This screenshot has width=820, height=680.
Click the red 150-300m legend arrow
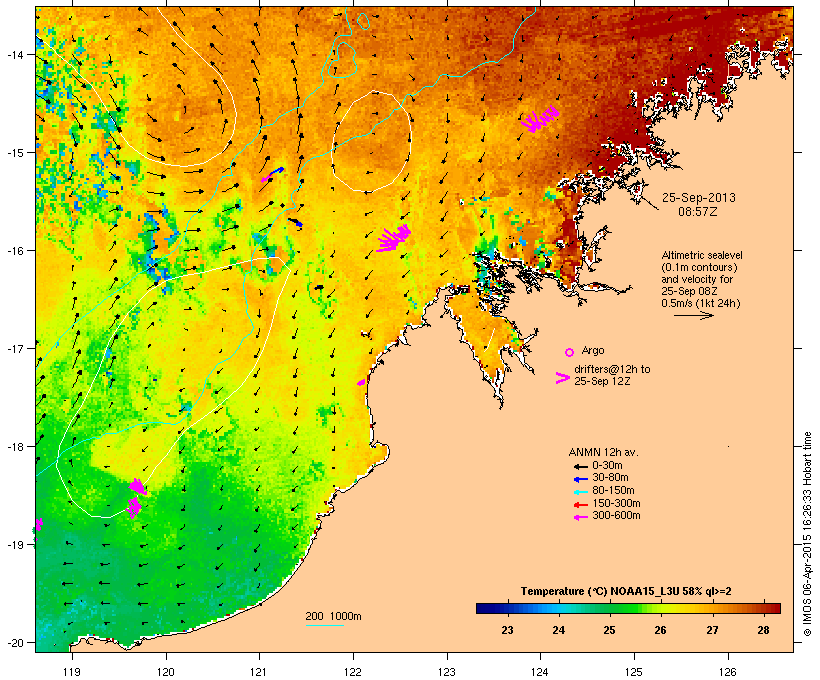580,505
